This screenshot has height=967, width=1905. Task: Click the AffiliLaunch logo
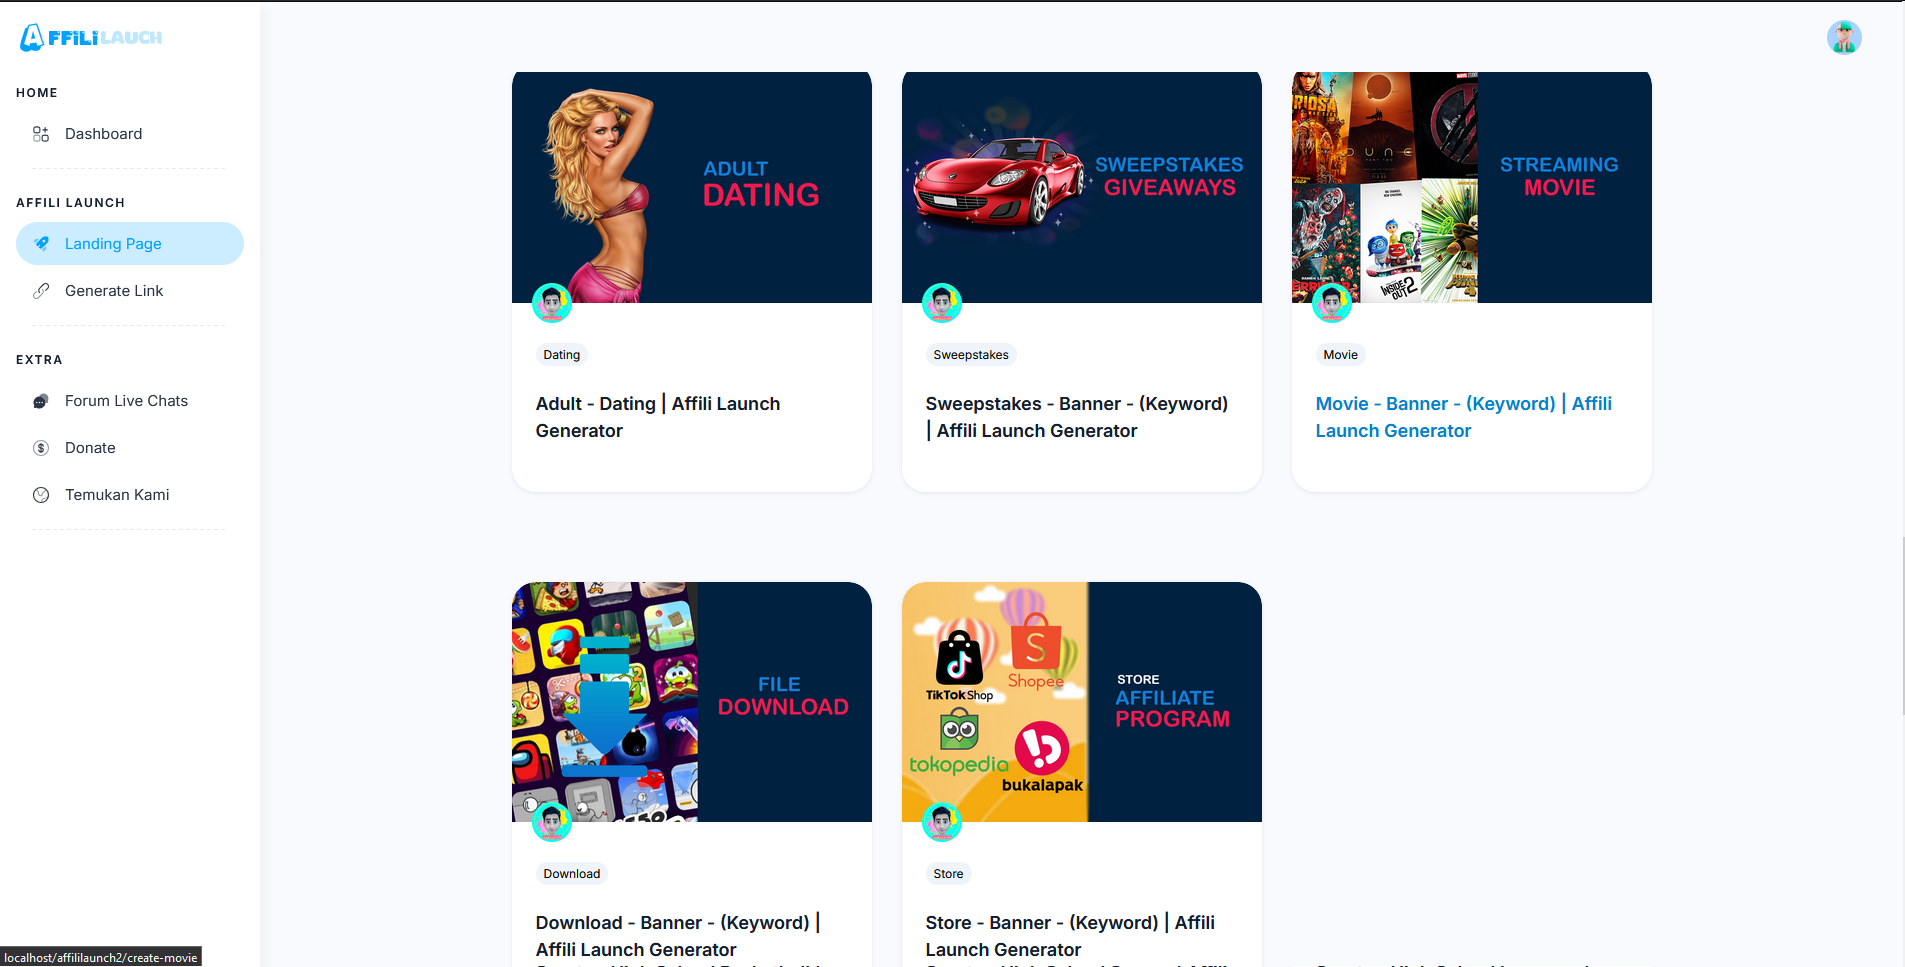[x=91, y=37]
